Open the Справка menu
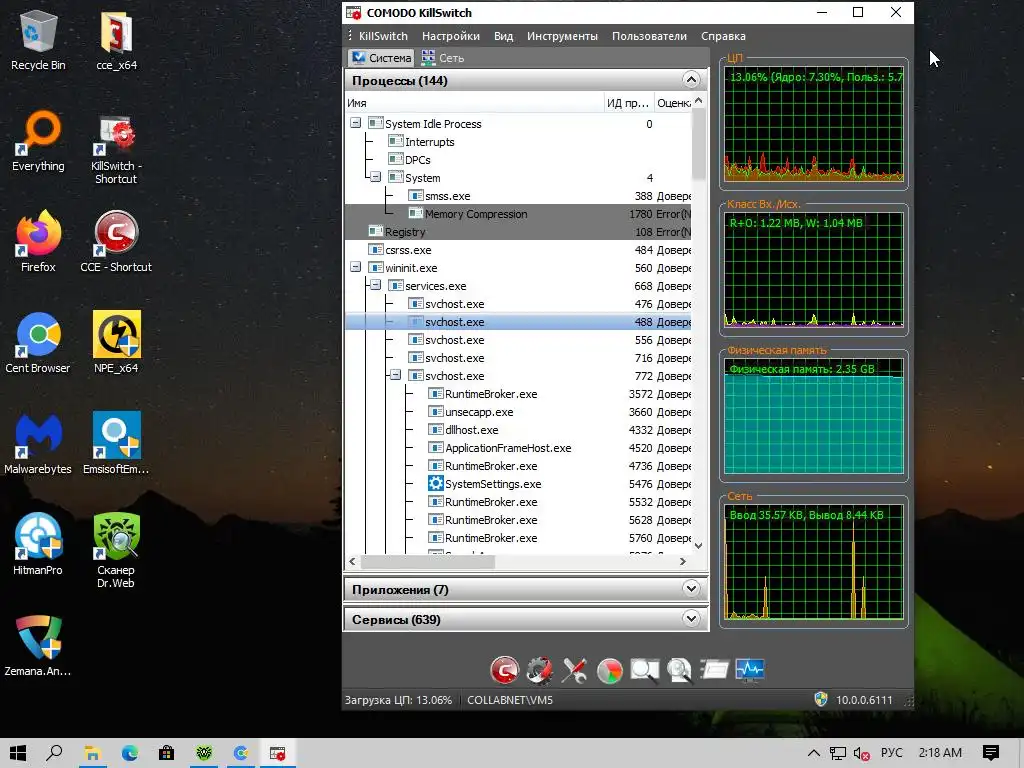The width and height of the screenshot is (1024, 768). tap(723, 36)
